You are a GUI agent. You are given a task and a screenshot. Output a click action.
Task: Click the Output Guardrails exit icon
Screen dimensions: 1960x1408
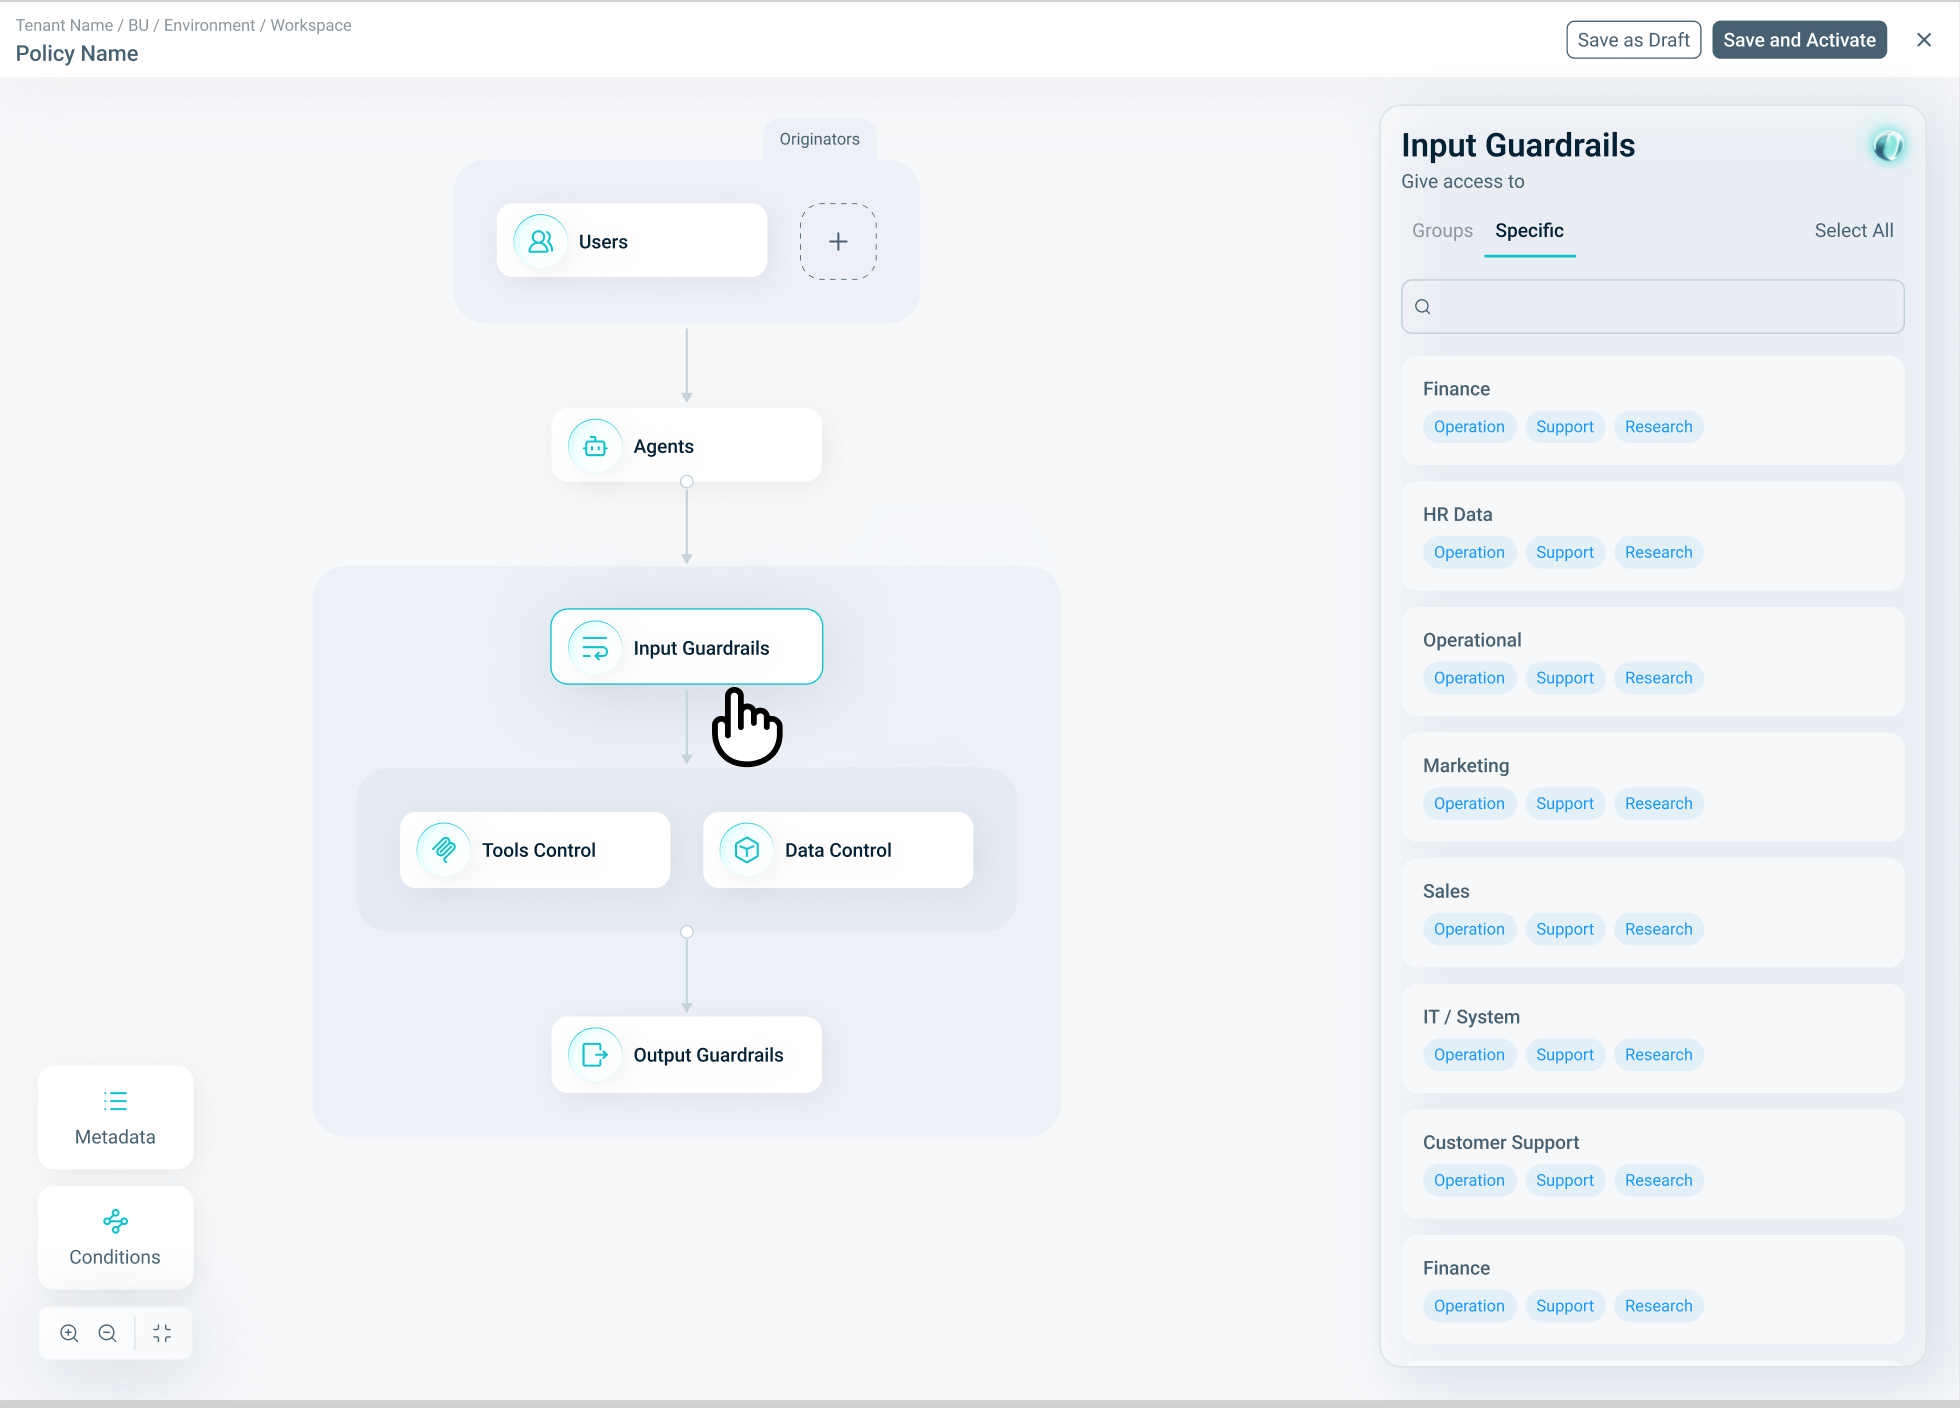pyautogui.click(x=595, y=1055)
